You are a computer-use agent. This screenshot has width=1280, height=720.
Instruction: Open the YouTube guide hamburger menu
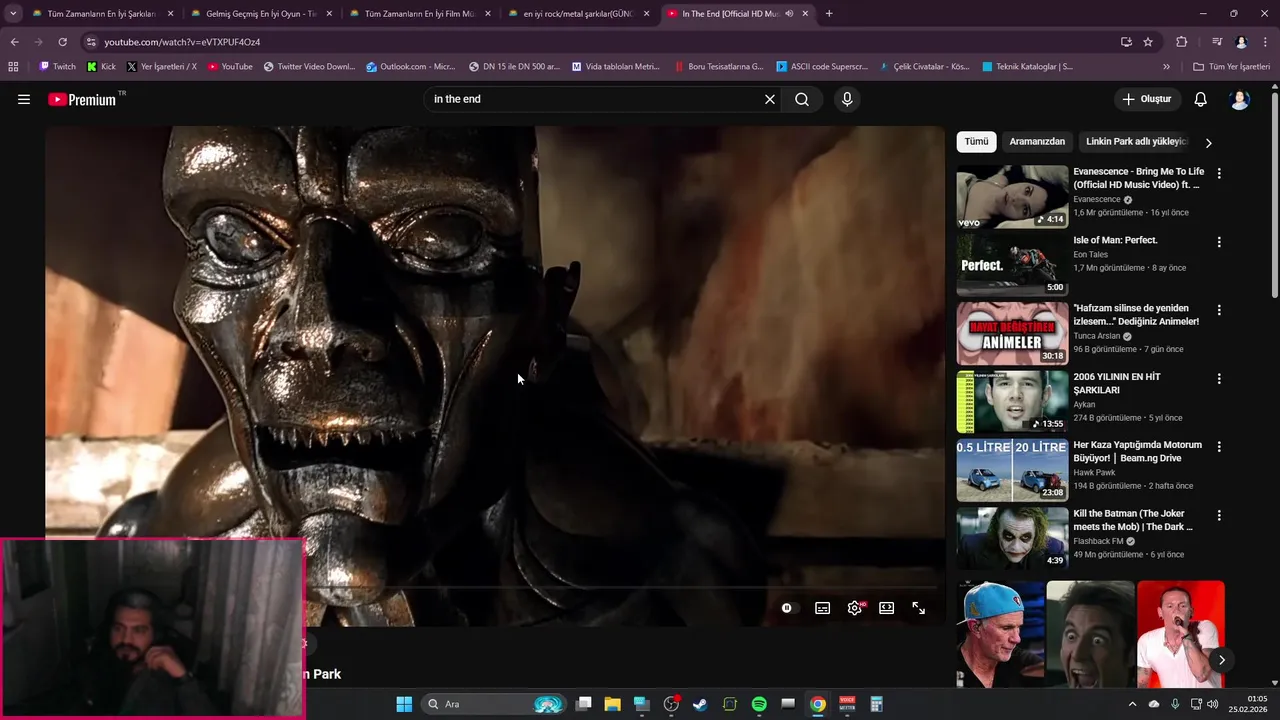pos(24,99)
